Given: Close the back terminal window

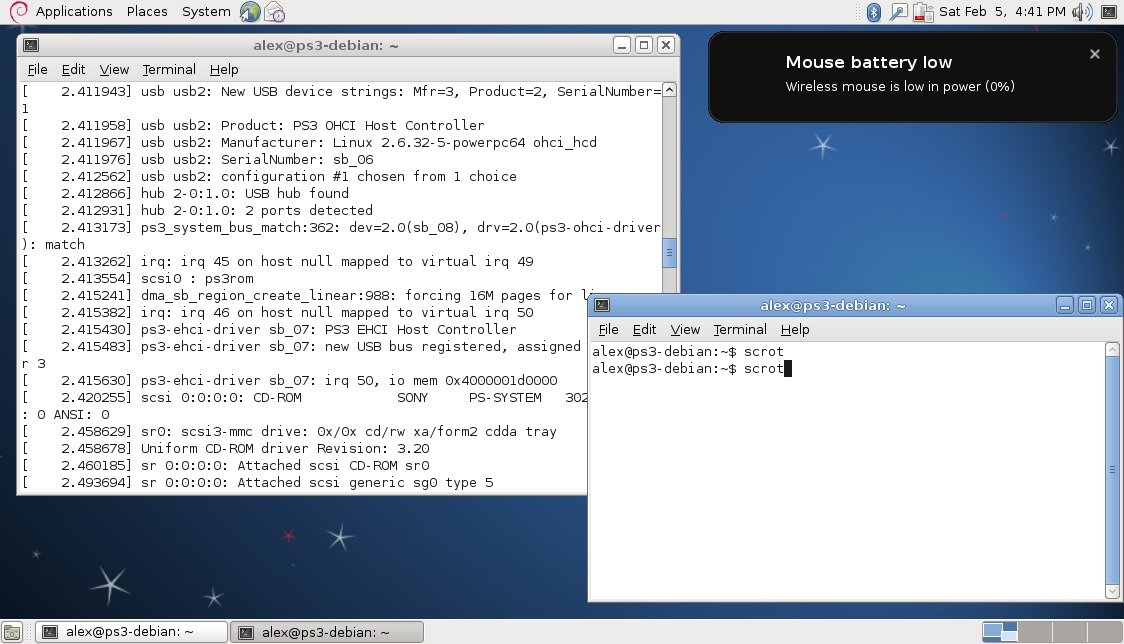Looking at the screenshot, I should pos(666,45).
